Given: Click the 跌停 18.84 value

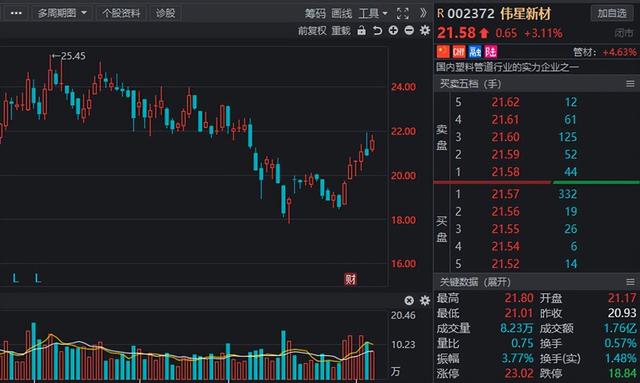Looking at the screenshot, I should point(622,373).
